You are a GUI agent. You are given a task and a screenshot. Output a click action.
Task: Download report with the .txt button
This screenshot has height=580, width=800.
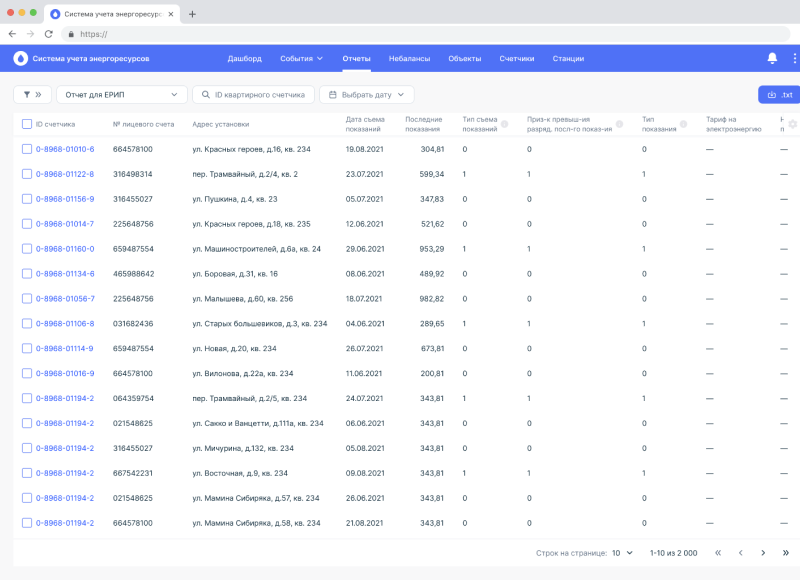(x=779, y=95)
